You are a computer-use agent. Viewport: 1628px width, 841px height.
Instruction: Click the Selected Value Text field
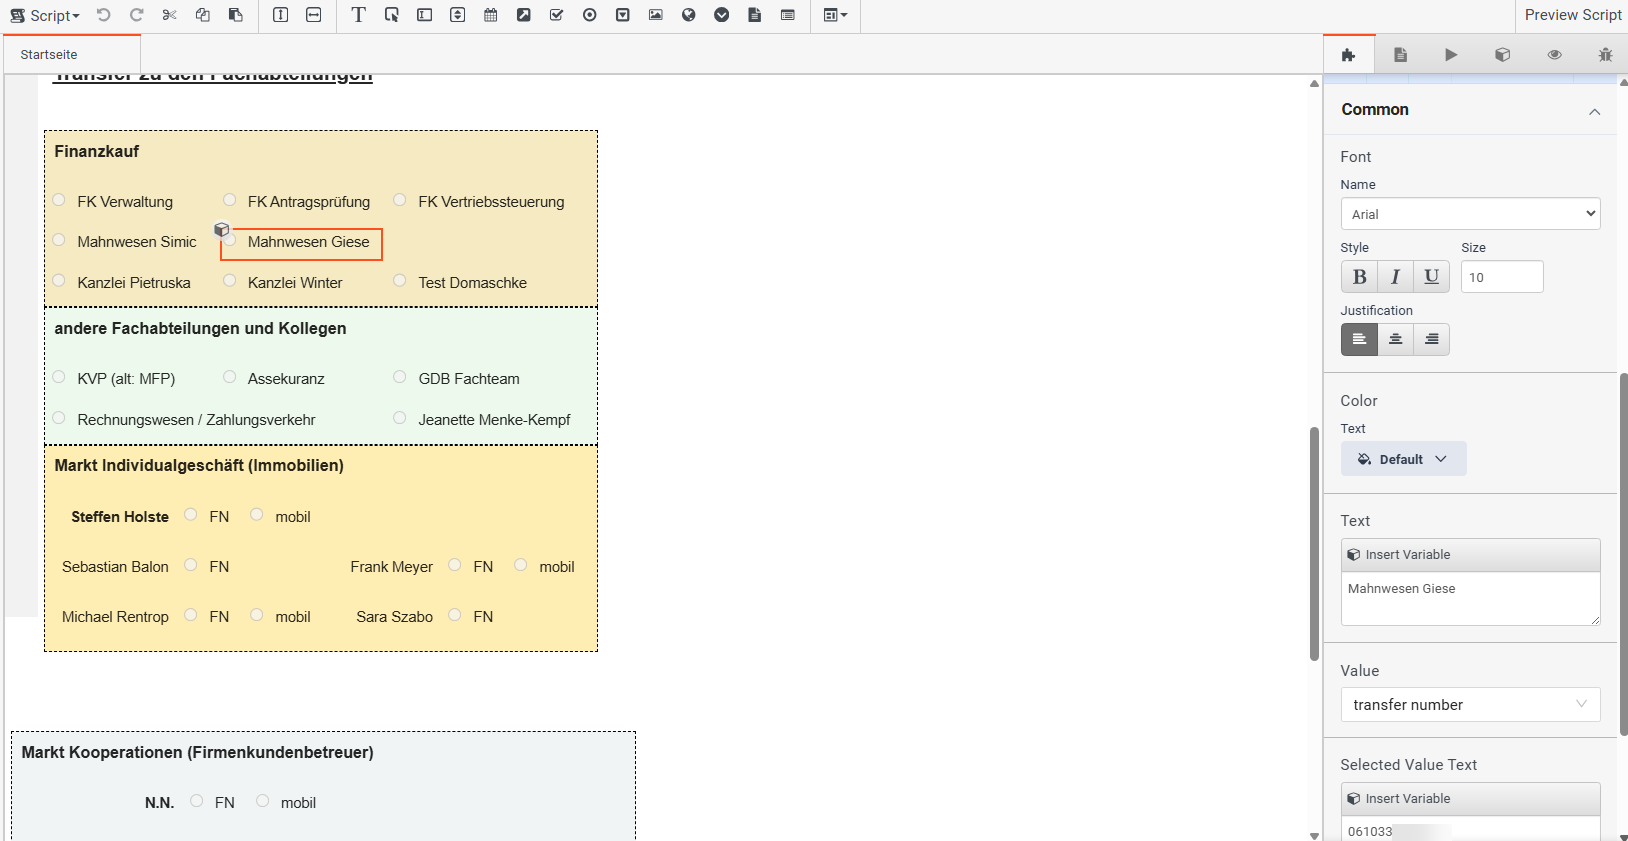[x=1470, y=829]
